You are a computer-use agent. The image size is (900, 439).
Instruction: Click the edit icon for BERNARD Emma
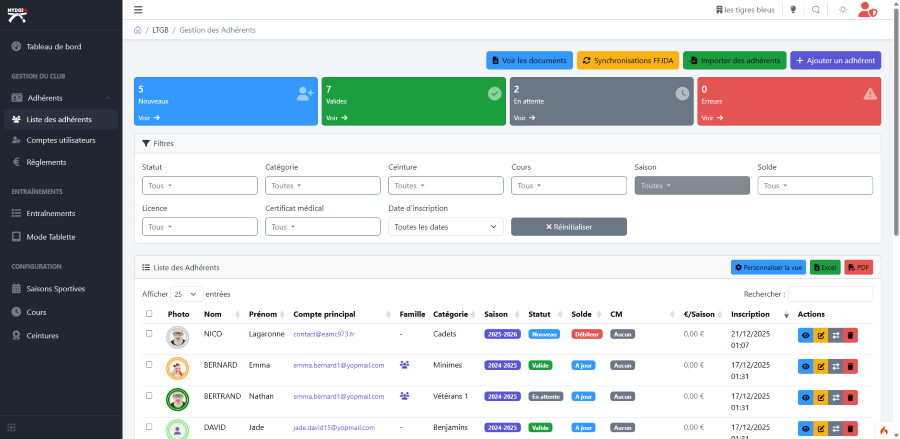pos(821,367)
